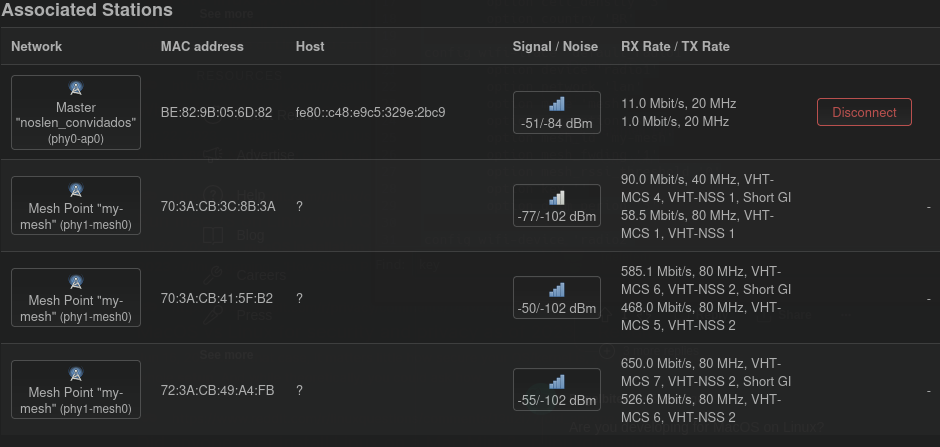Click the Signal / Noise column header
This screenshot has width=940, height=447.
(555, 46)
